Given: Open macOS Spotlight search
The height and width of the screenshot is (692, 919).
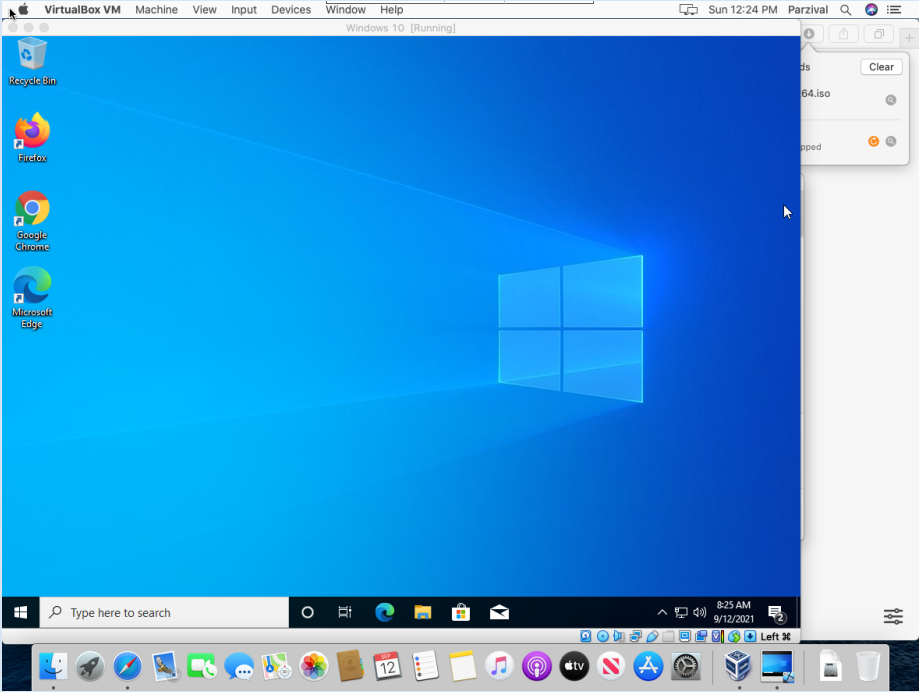Looking at the screenshot, I should (845, 9).
